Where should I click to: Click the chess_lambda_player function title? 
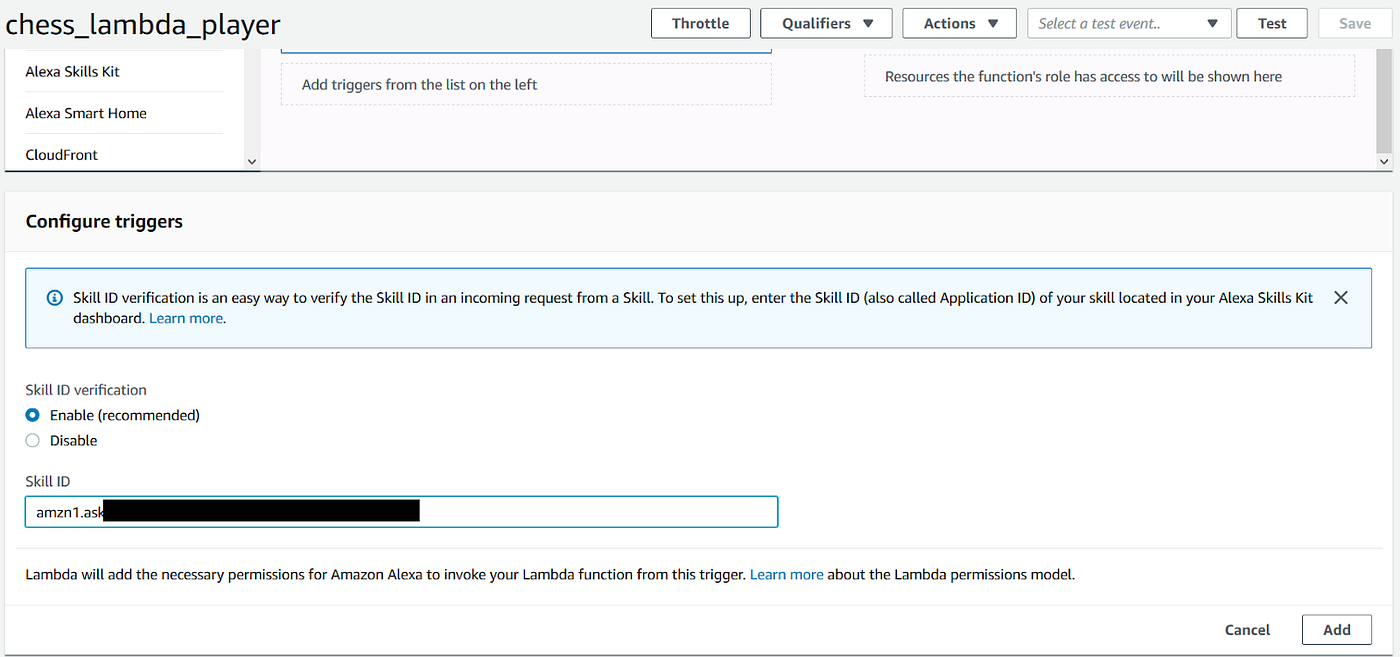pos(143,24)
